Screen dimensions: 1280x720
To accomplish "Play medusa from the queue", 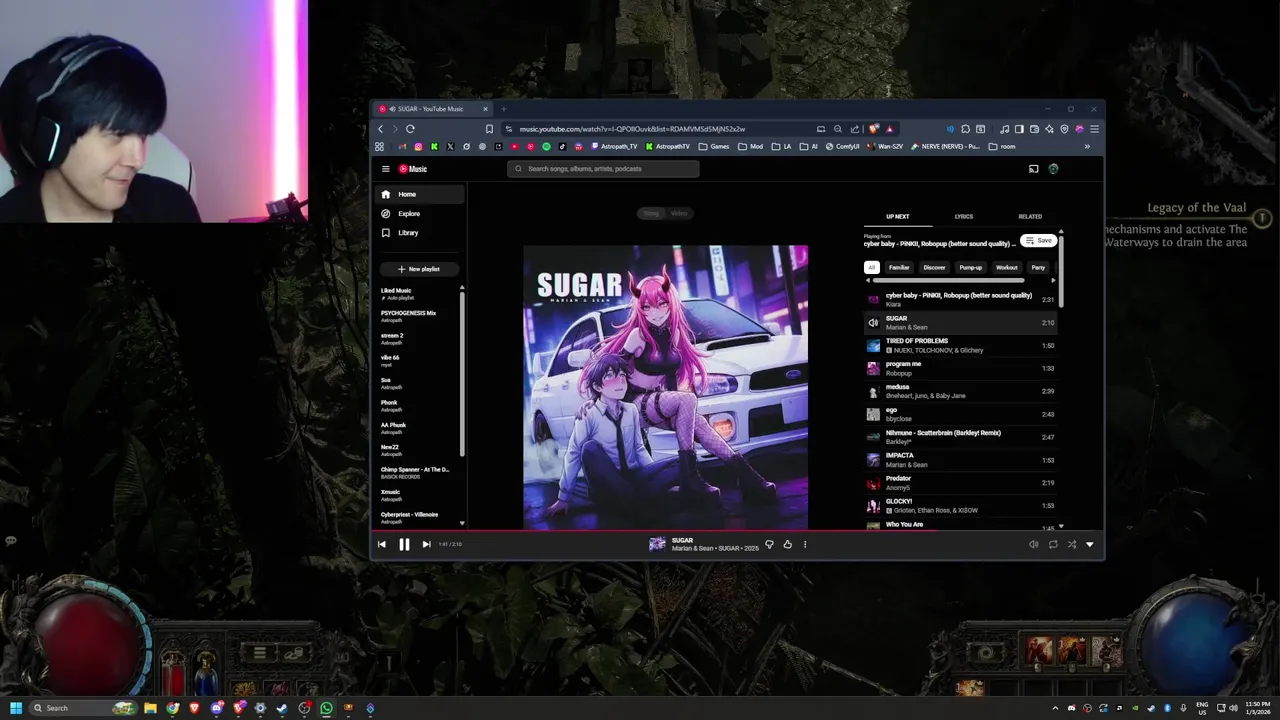I will click(x=960, y=391).
